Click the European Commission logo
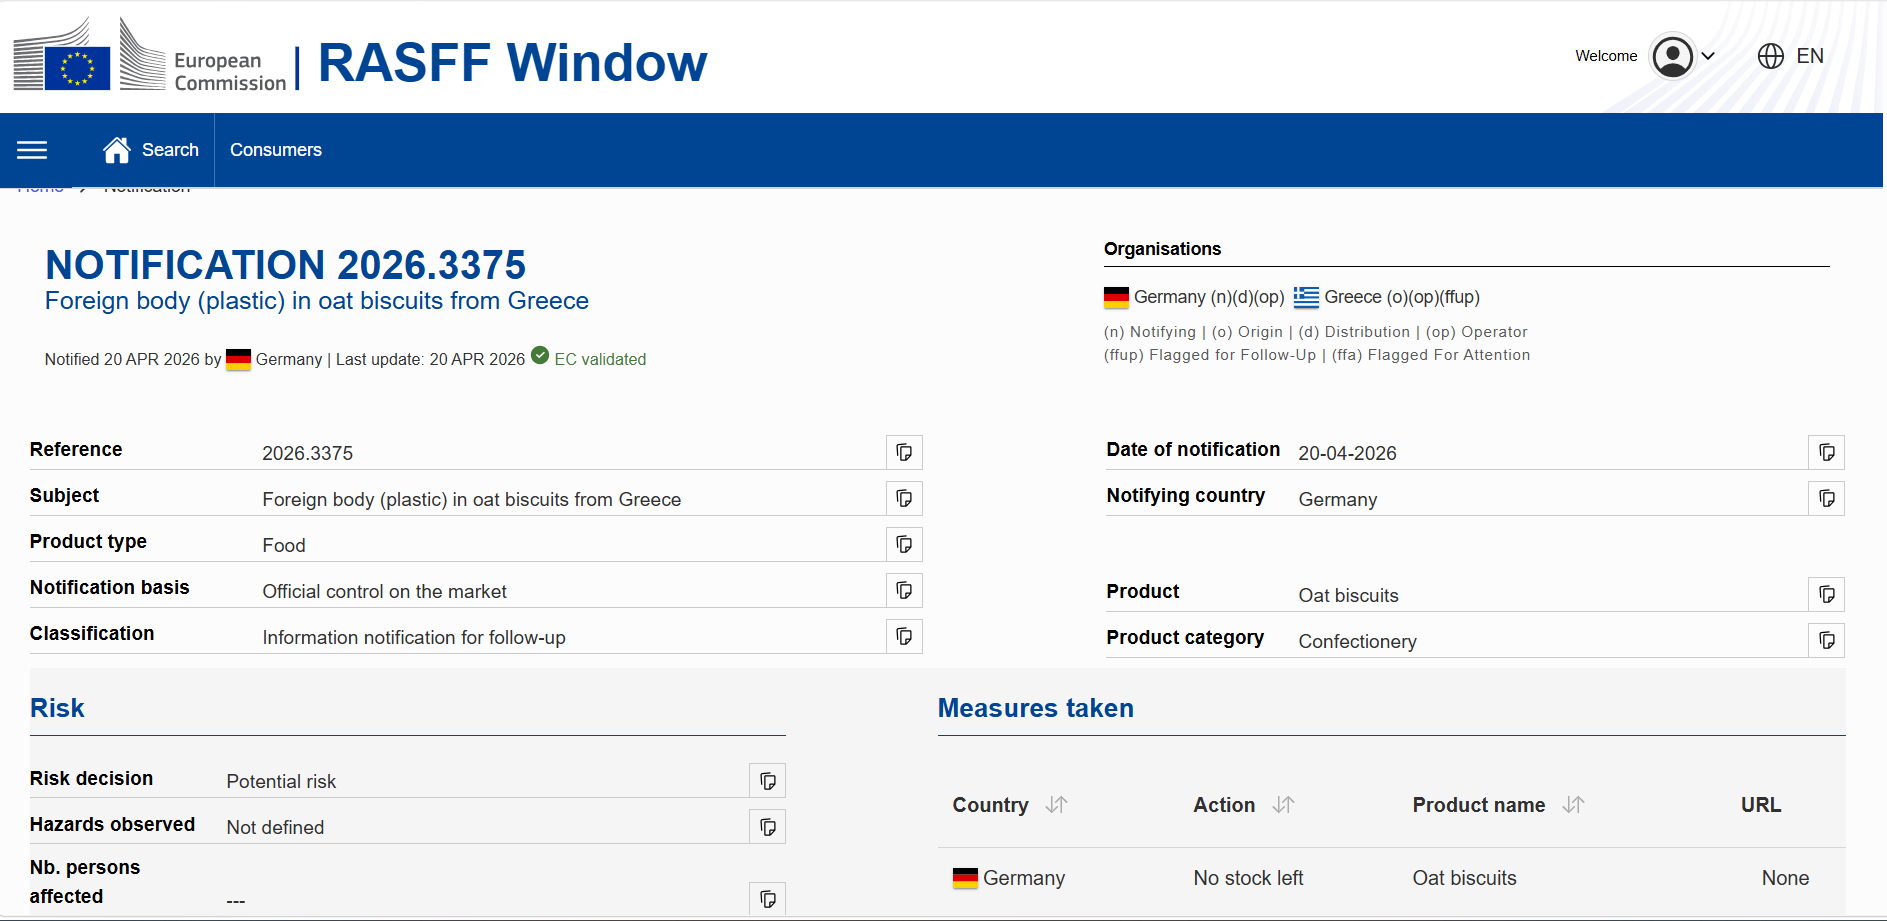1887x921 pixels. pyautogui.click(x=150, y=58)
